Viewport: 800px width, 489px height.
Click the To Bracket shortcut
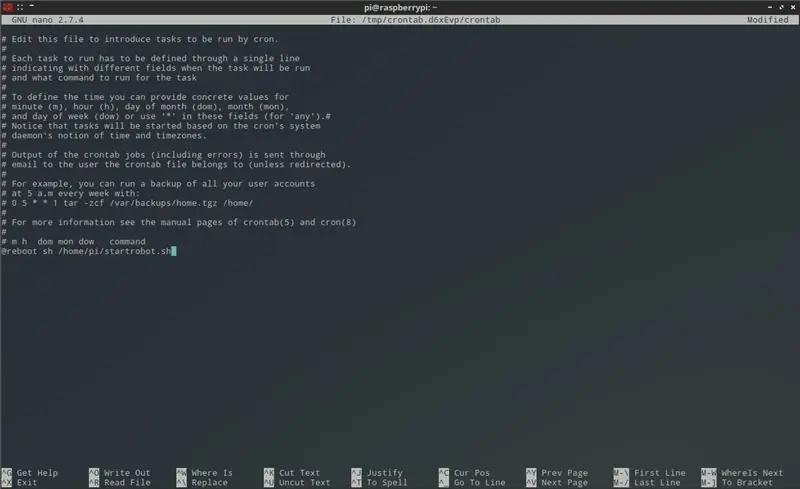coord(737,482)
